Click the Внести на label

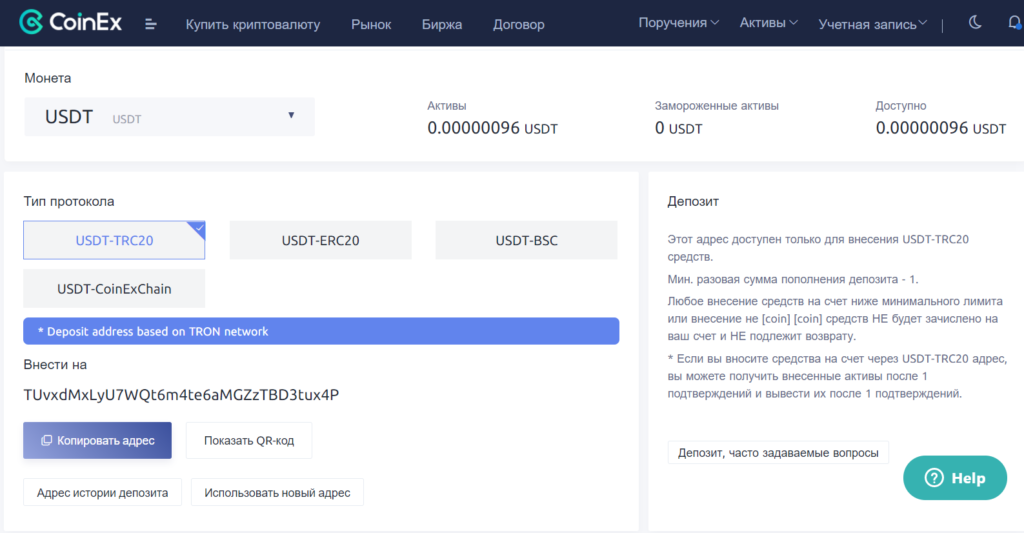56,364
